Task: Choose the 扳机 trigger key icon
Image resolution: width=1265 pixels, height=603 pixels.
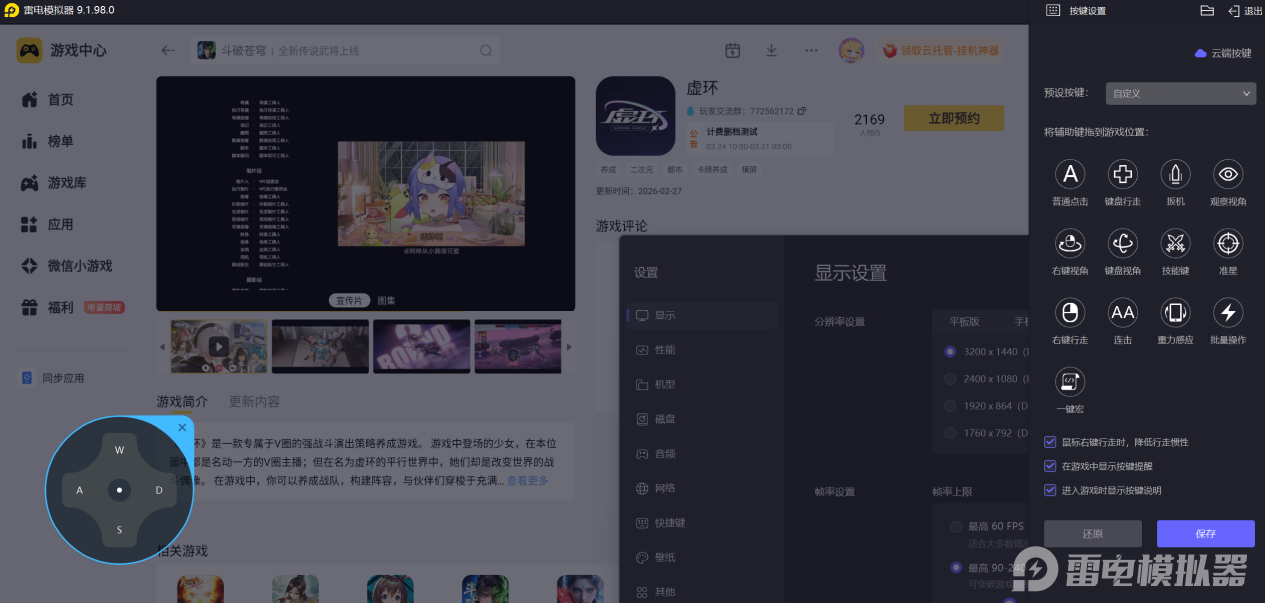Action: [x=1175, y=175]
